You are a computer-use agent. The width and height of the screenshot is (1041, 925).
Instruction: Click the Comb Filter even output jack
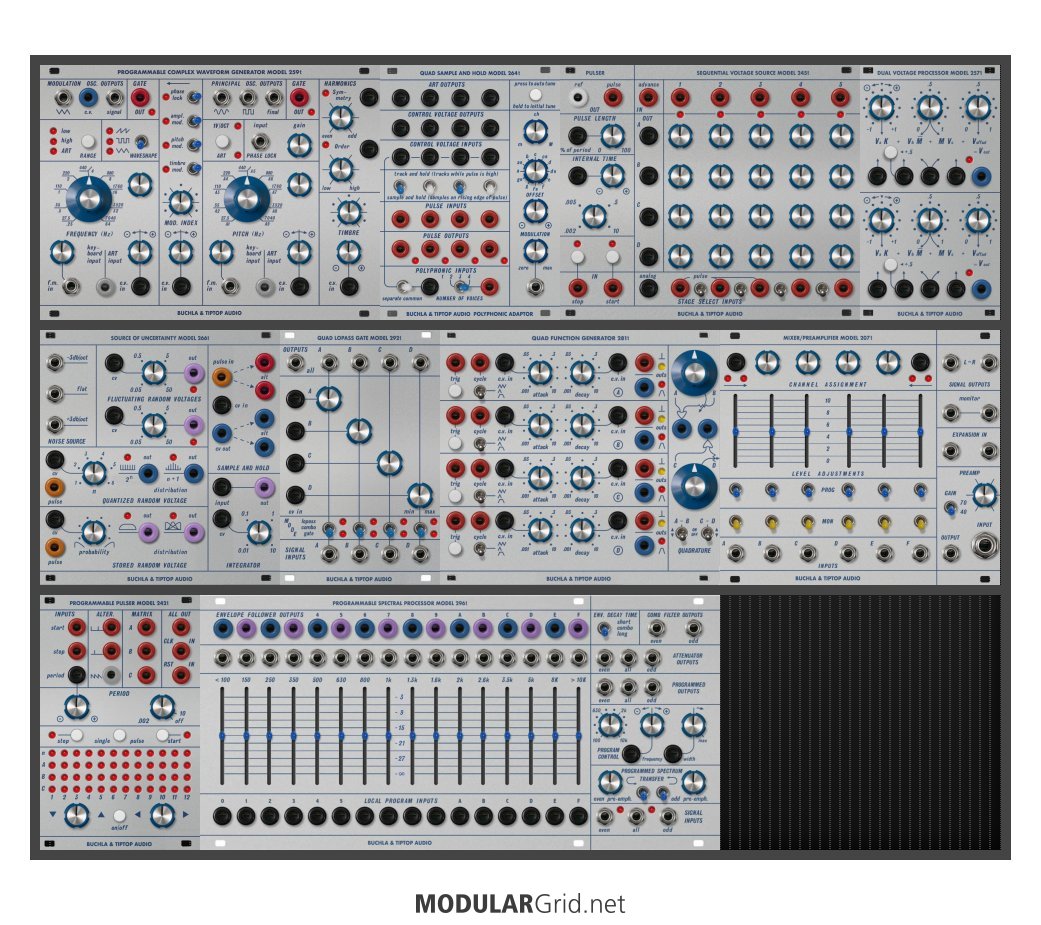[656, 628]
